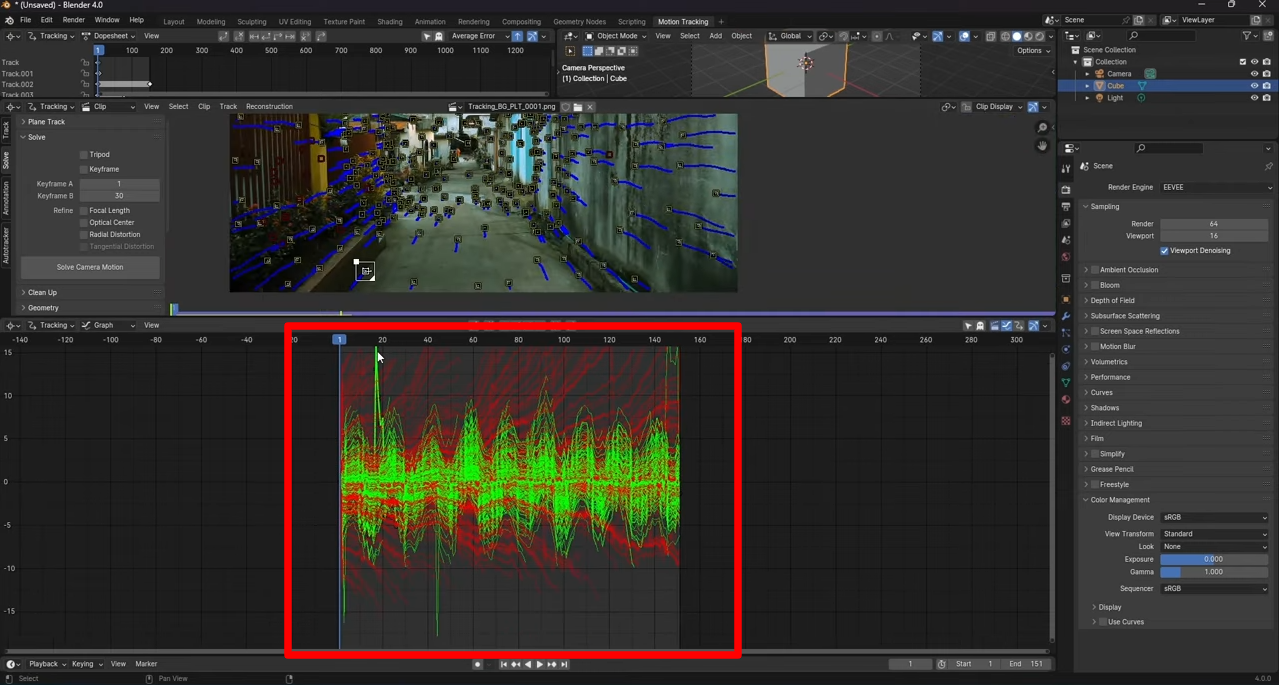Image resolution: width=1279 pixels, height=685 pixels.
Task: Unlink the Tracking_BG_PLT_0001.png clip with X
Action: click(590, 107)
